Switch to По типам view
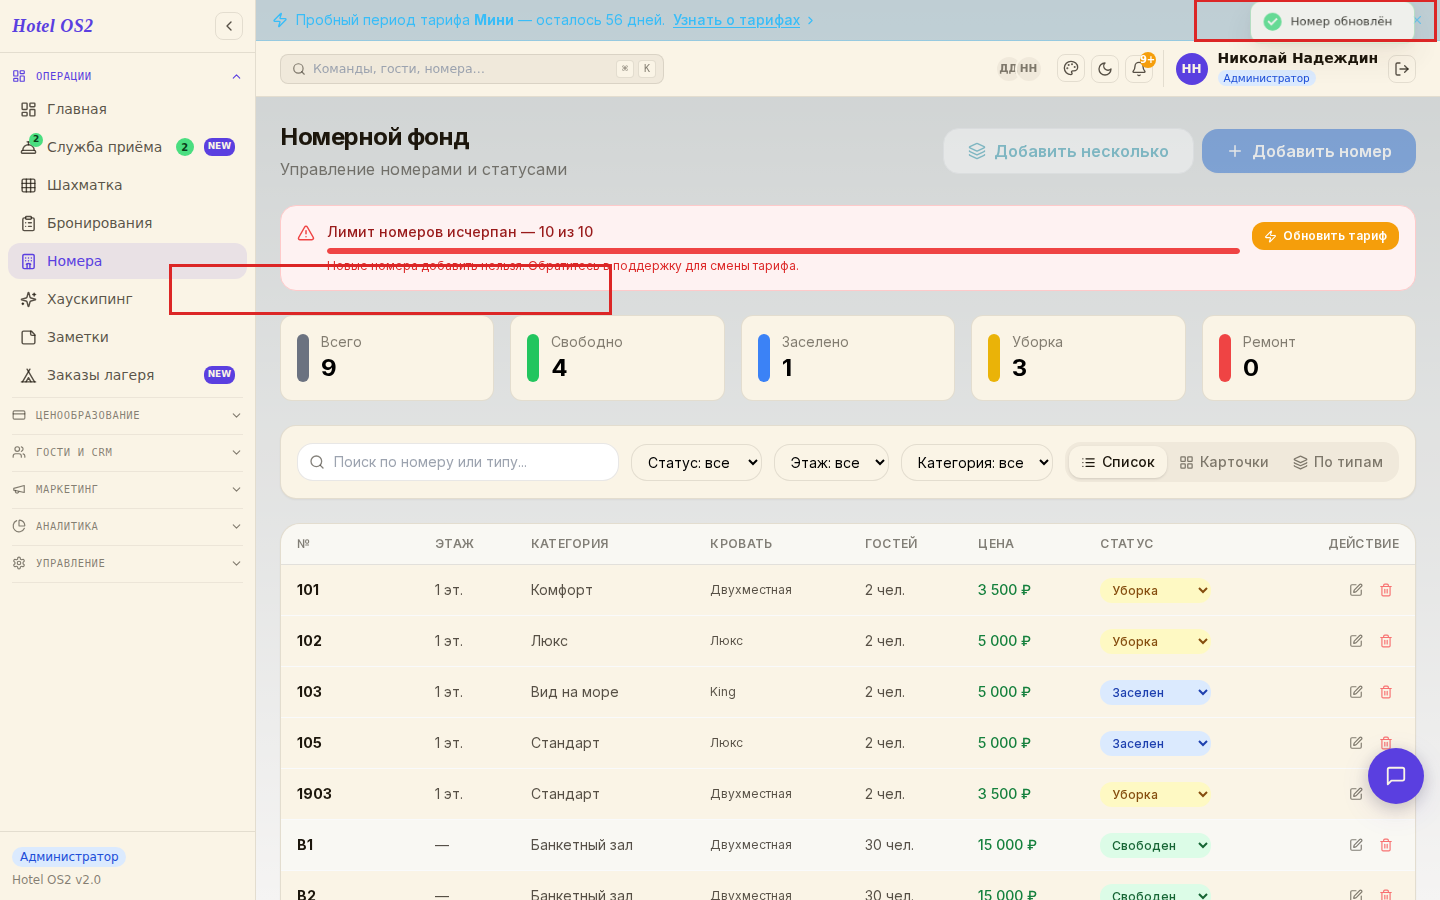 (1338, 462)
